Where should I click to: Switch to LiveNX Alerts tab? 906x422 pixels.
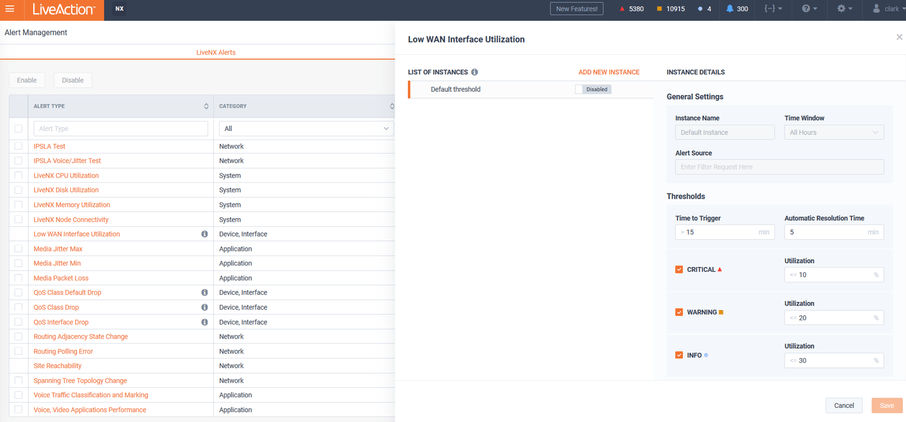tap(216, 52)
